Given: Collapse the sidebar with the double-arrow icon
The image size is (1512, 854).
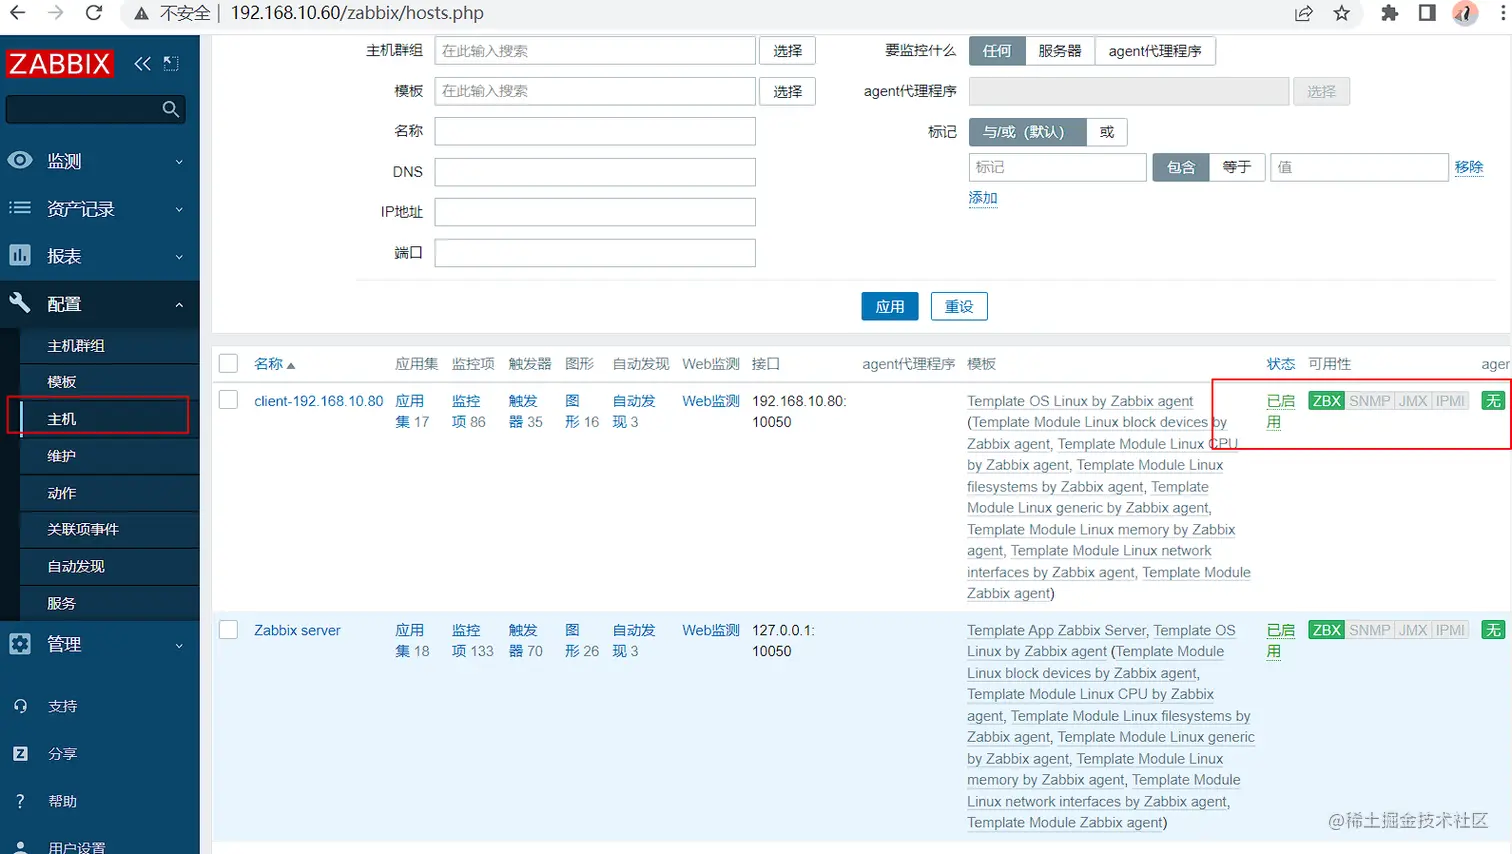Looking at the screenshot, I should click(x=142, y=64).
